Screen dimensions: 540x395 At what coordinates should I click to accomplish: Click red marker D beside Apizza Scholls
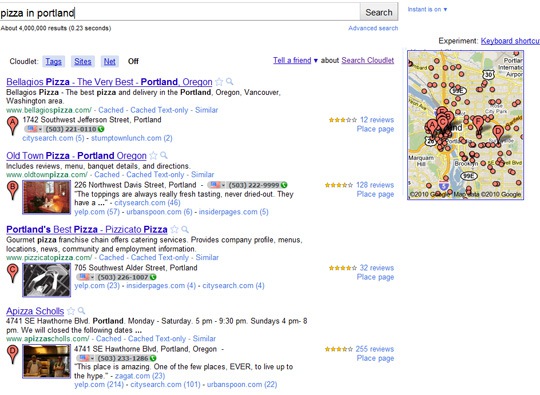point(13,355)
